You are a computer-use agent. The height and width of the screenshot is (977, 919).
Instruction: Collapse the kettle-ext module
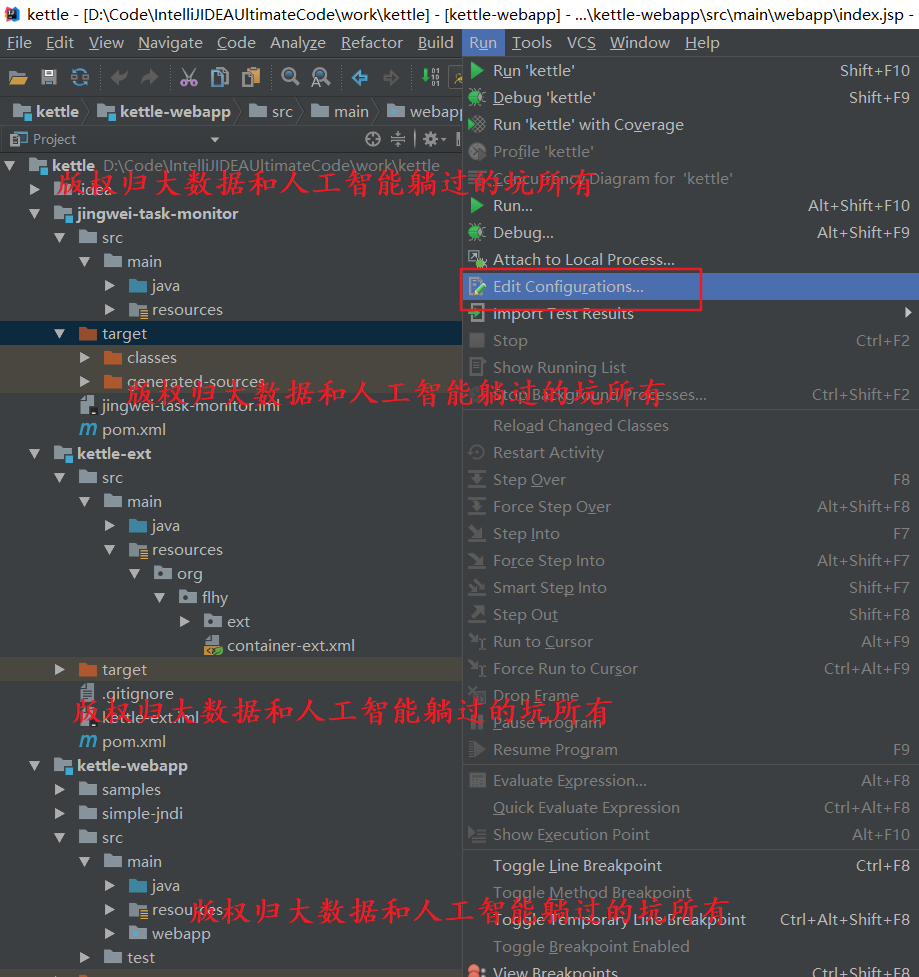tap(35, 454)
